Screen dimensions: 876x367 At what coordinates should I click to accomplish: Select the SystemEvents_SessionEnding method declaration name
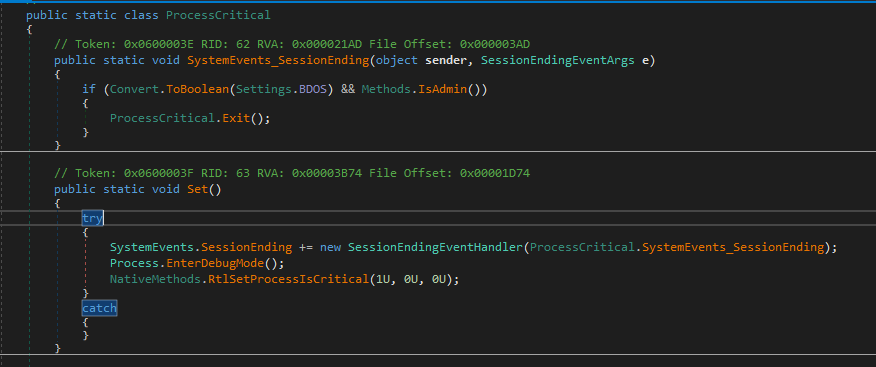(x=278, y=60)
